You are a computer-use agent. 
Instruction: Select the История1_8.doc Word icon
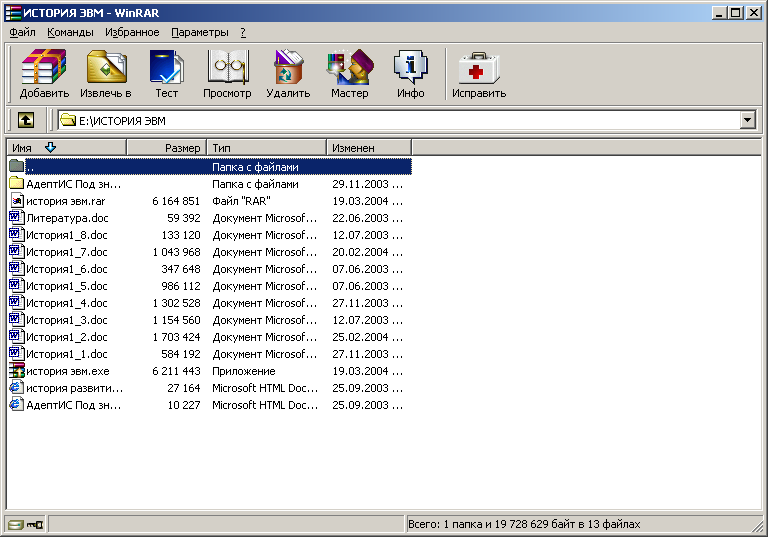coord(17,234)
